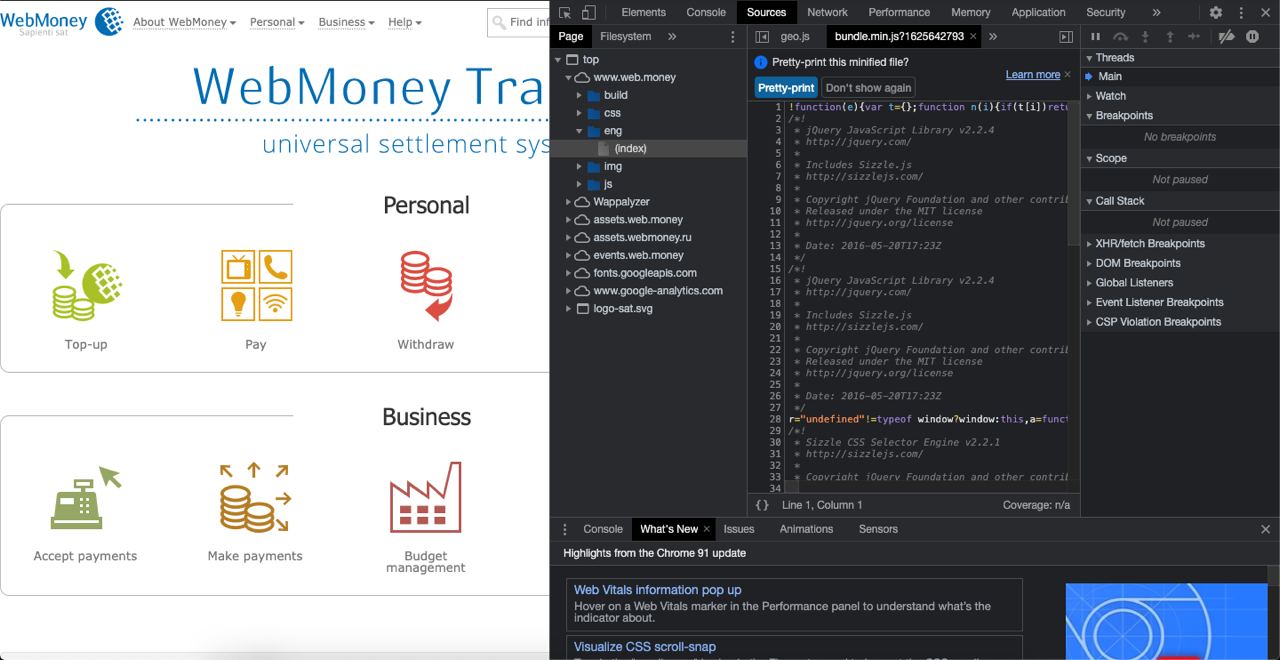Switch to the Network panel tab
This screenshot has height=660, width=1280.
click(x=827, y=12)
